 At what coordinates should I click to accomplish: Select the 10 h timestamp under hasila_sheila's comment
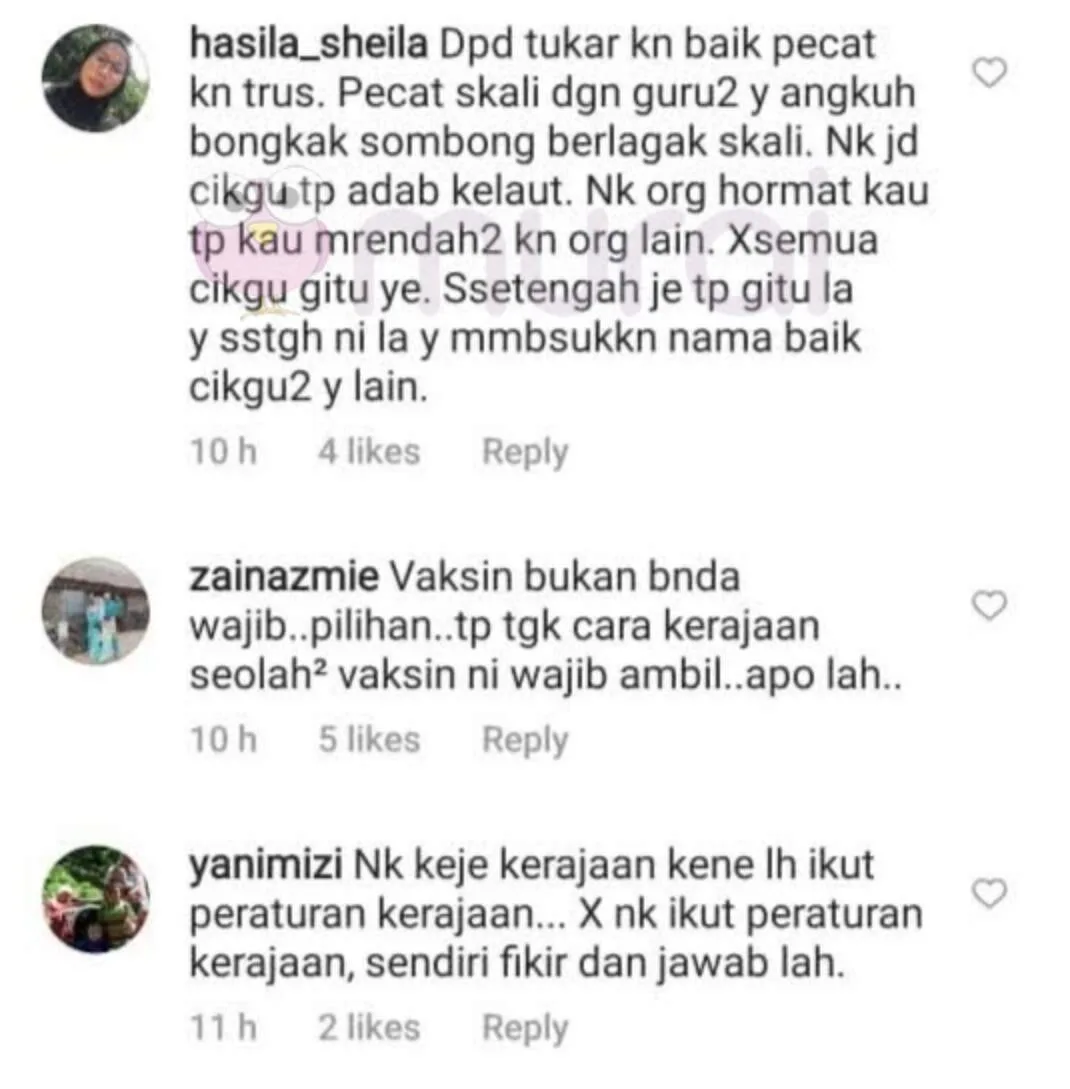[224, 451]
